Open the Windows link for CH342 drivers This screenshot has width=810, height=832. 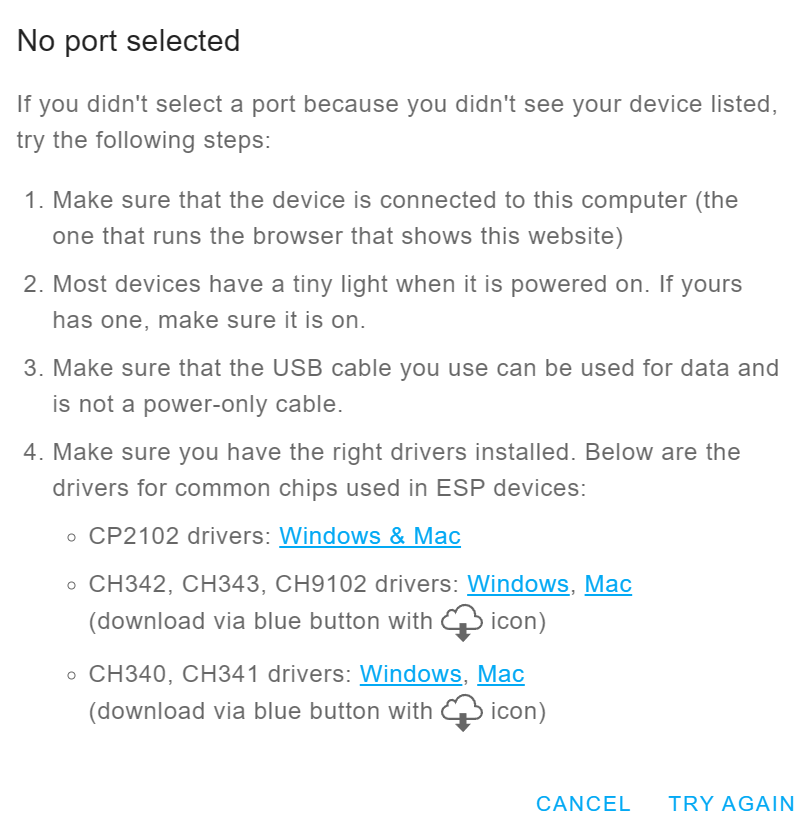517,584
